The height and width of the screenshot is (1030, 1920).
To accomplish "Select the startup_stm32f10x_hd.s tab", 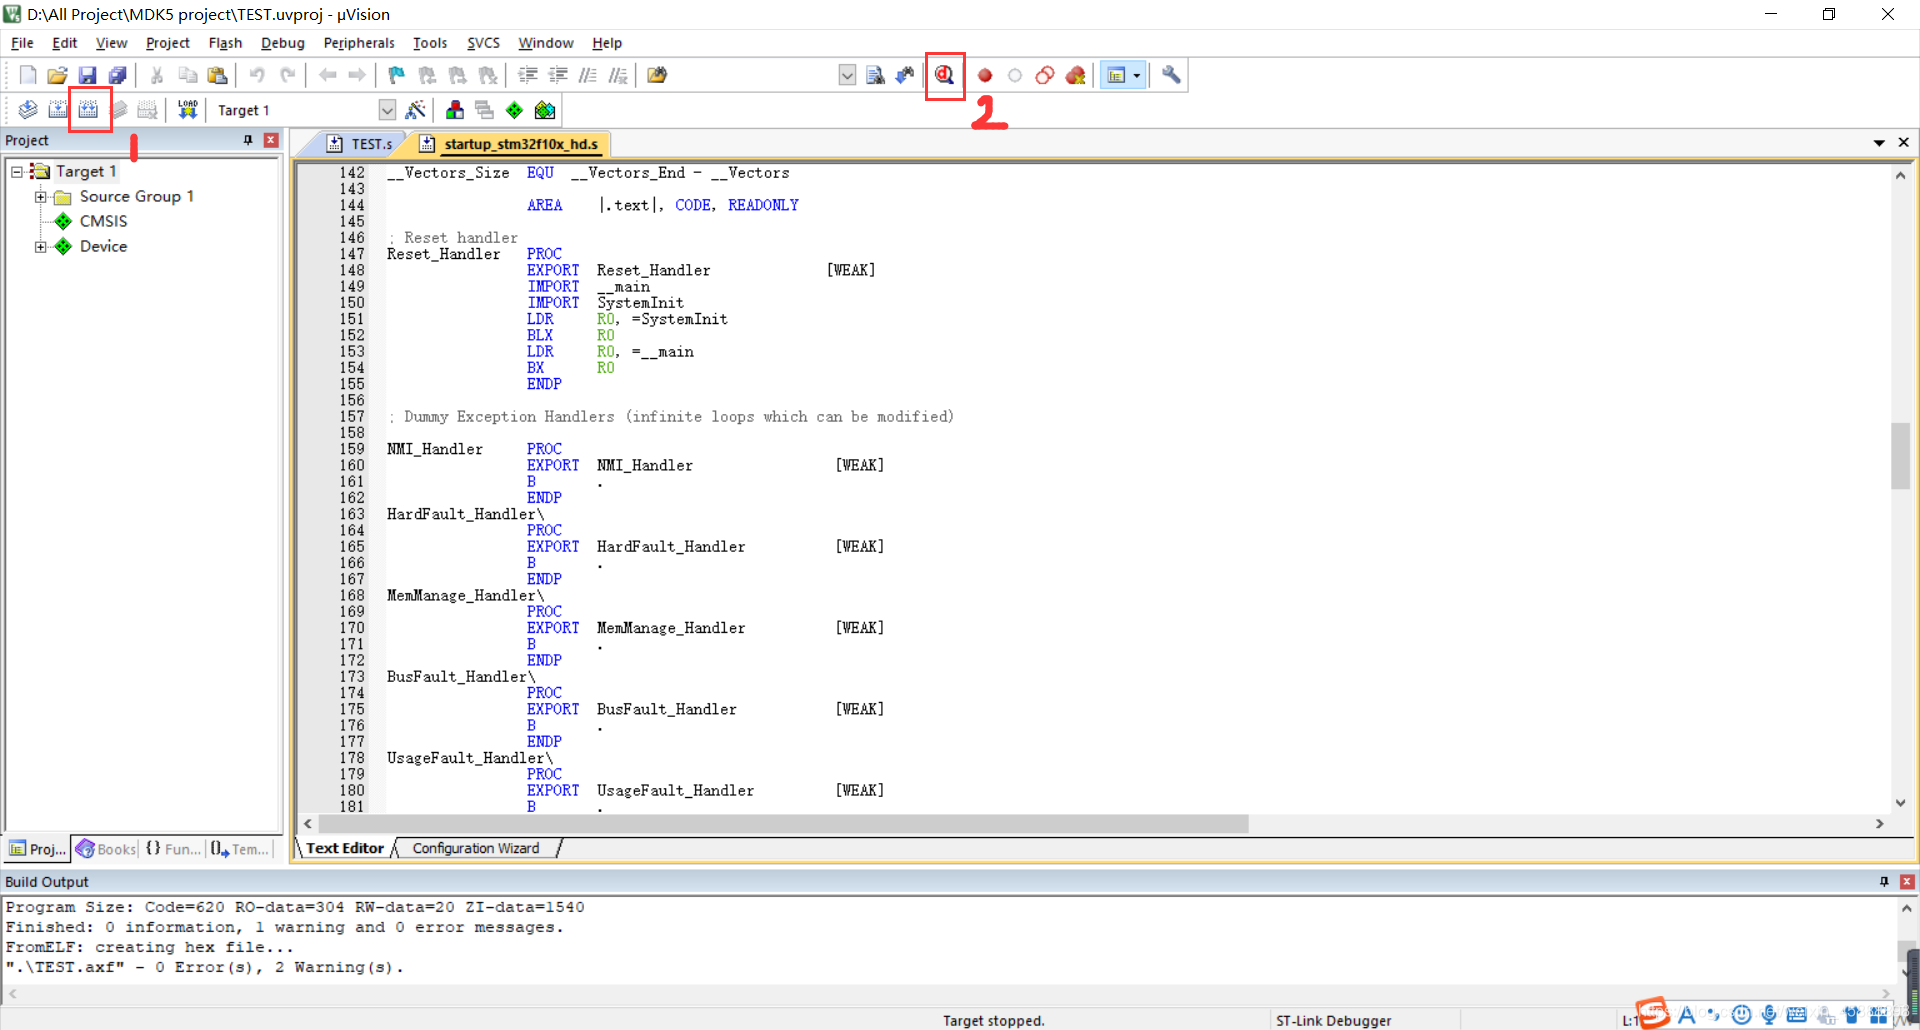I will pos(510,144).
